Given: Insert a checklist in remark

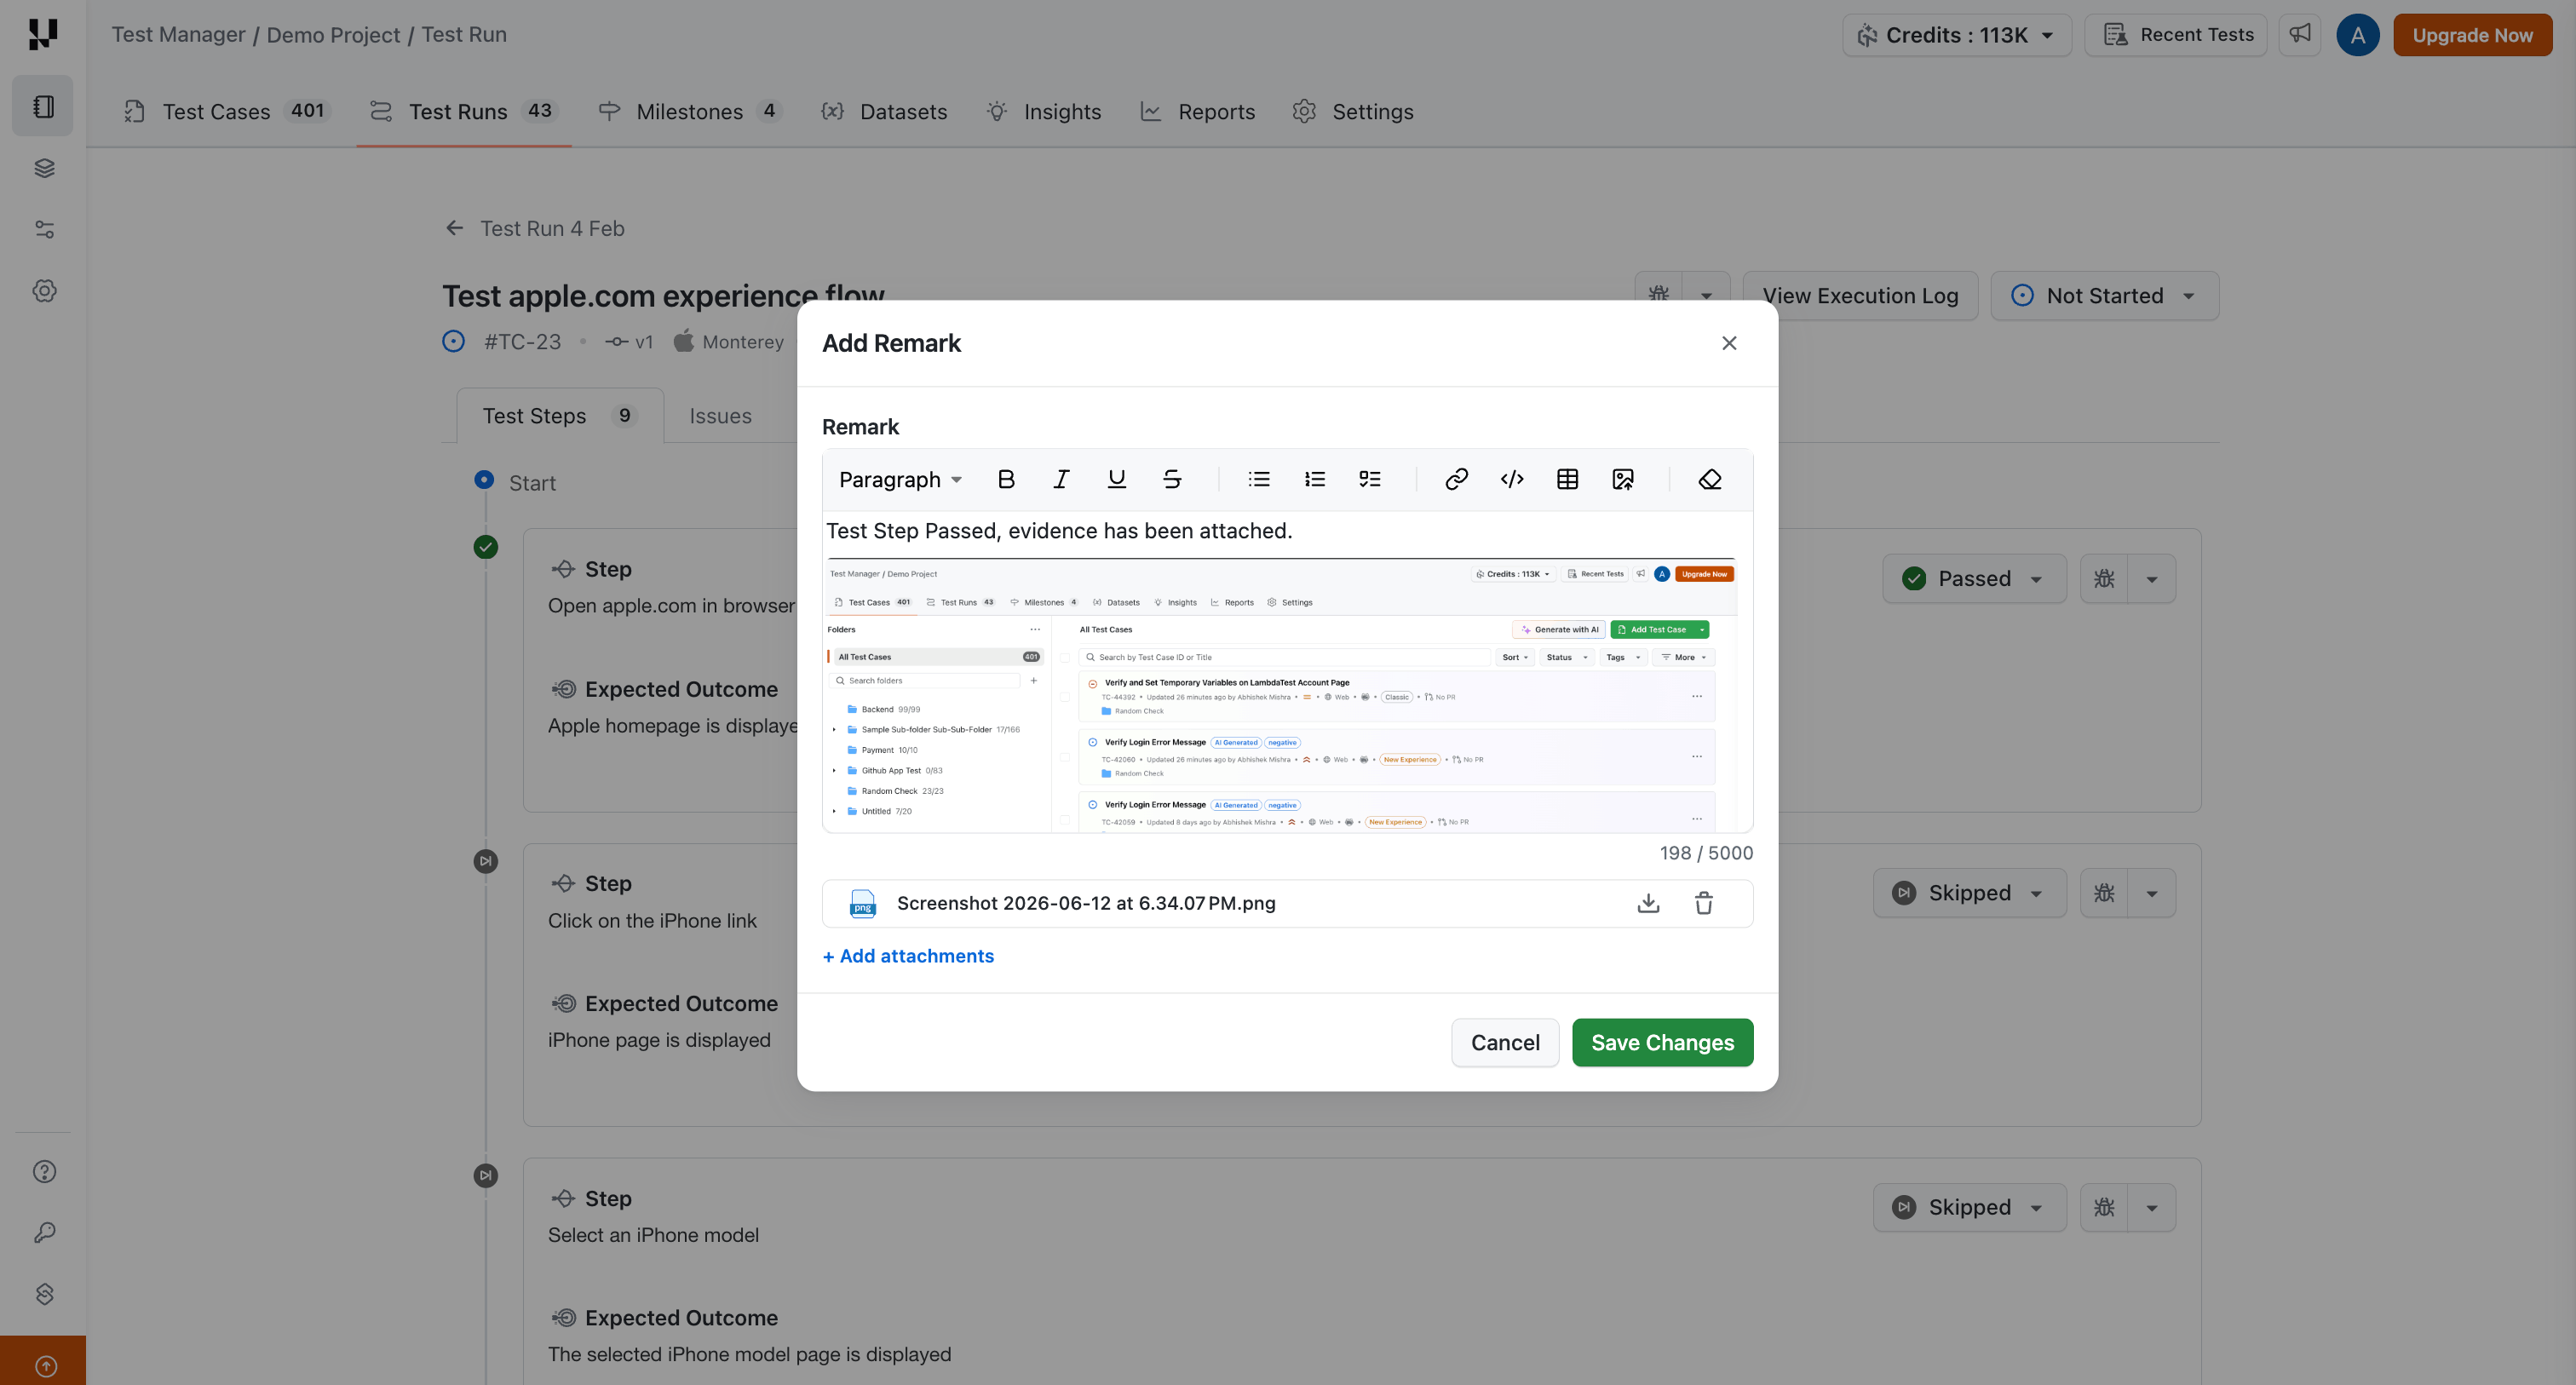Looking at the screenshot, I should click(1370, 479).
